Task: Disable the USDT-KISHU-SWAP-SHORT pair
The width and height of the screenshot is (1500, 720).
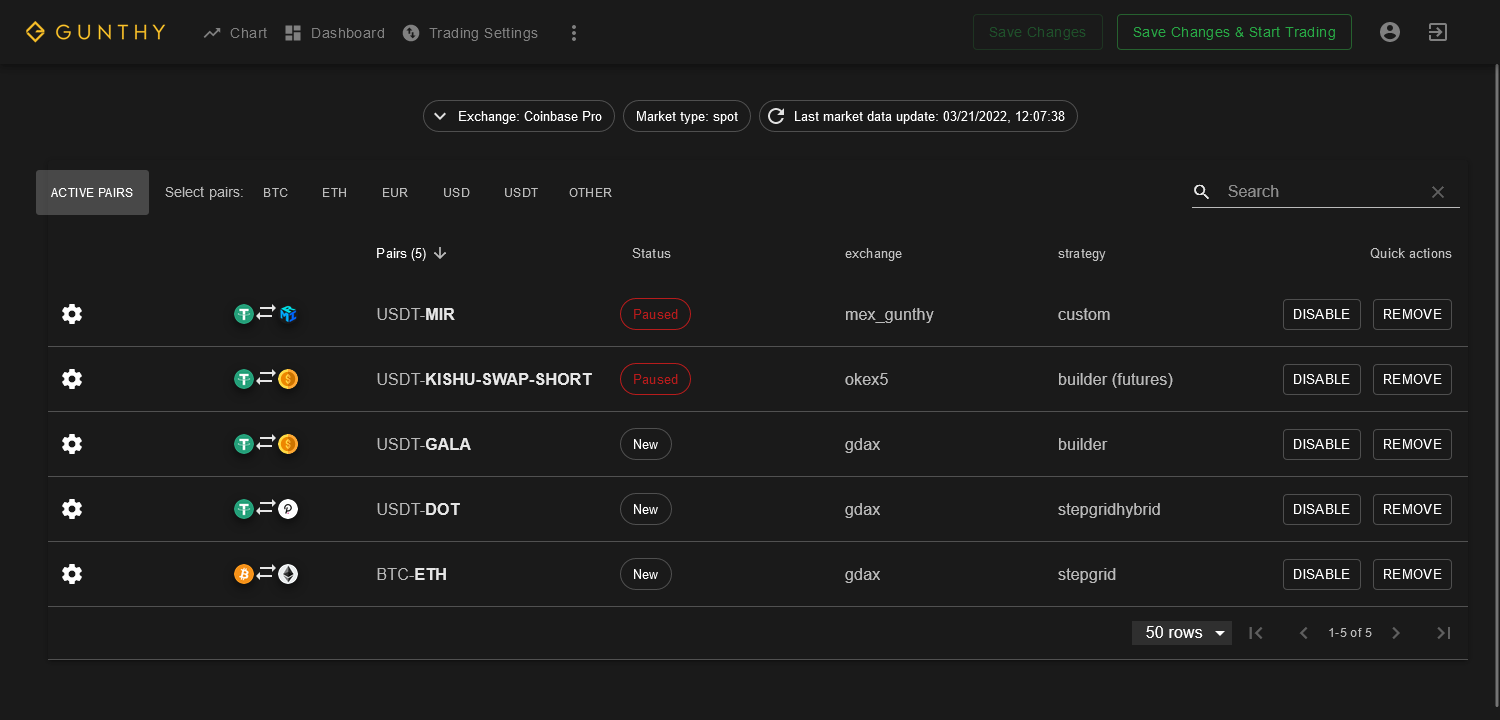Action: point(1321,379)
